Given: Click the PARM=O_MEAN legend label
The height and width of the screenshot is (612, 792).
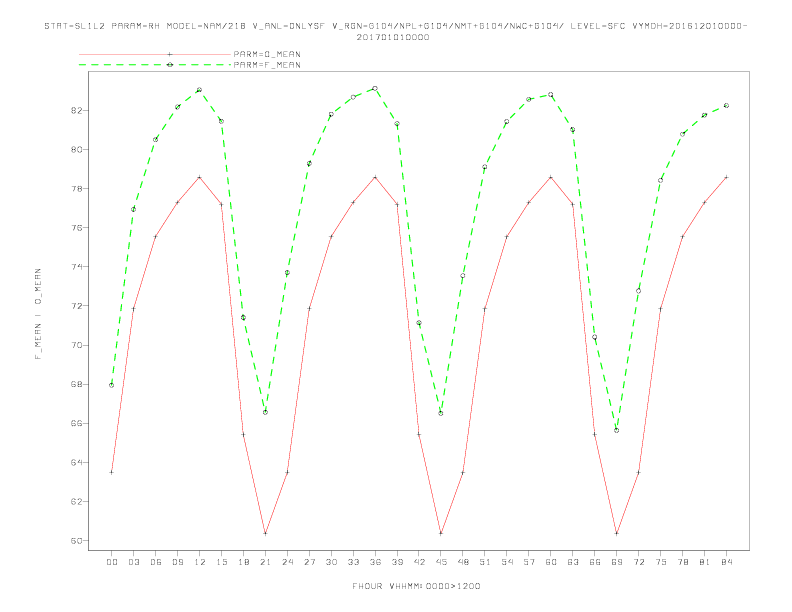Looking at the screenshot, I should 267,54.
